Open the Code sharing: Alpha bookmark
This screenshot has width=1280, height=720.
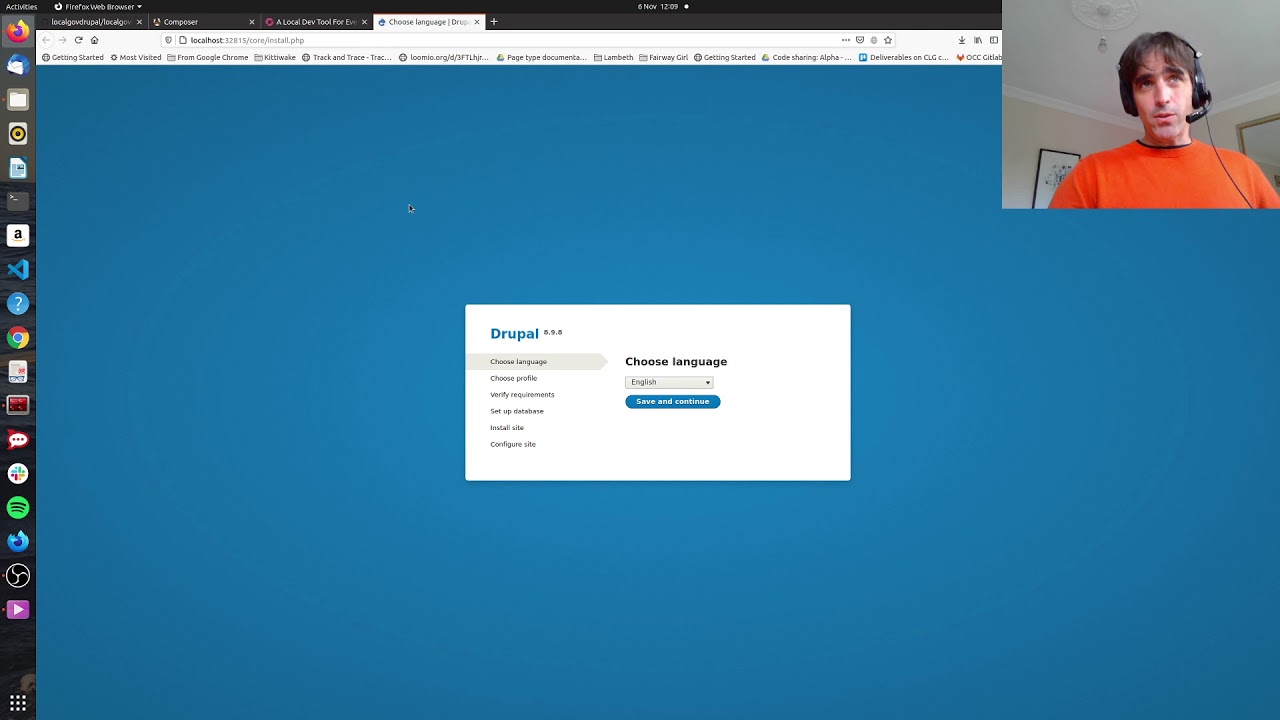point(807,57)
